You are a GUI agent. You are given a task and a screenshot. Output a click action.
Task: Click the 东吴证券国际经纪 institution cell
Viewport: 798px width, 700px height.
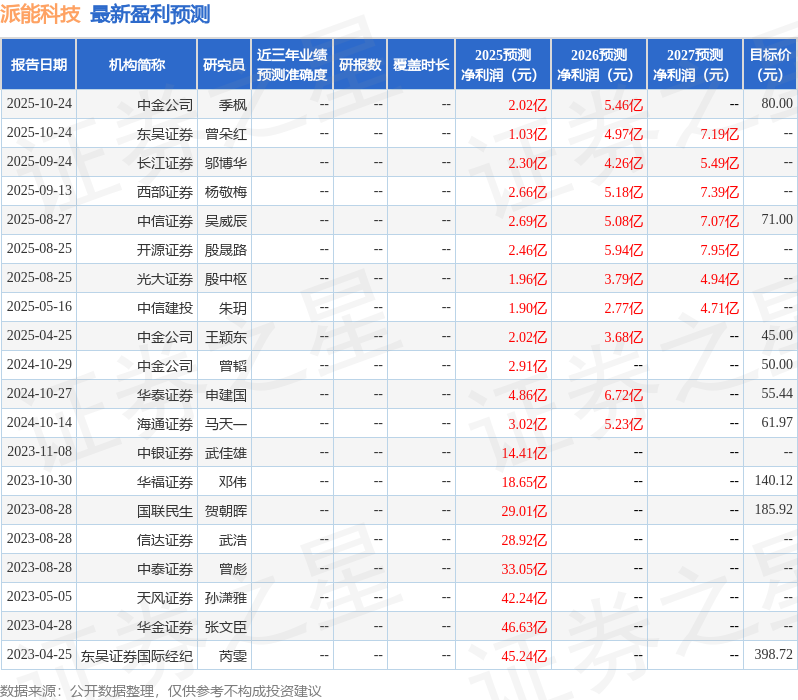pos(137,656)
